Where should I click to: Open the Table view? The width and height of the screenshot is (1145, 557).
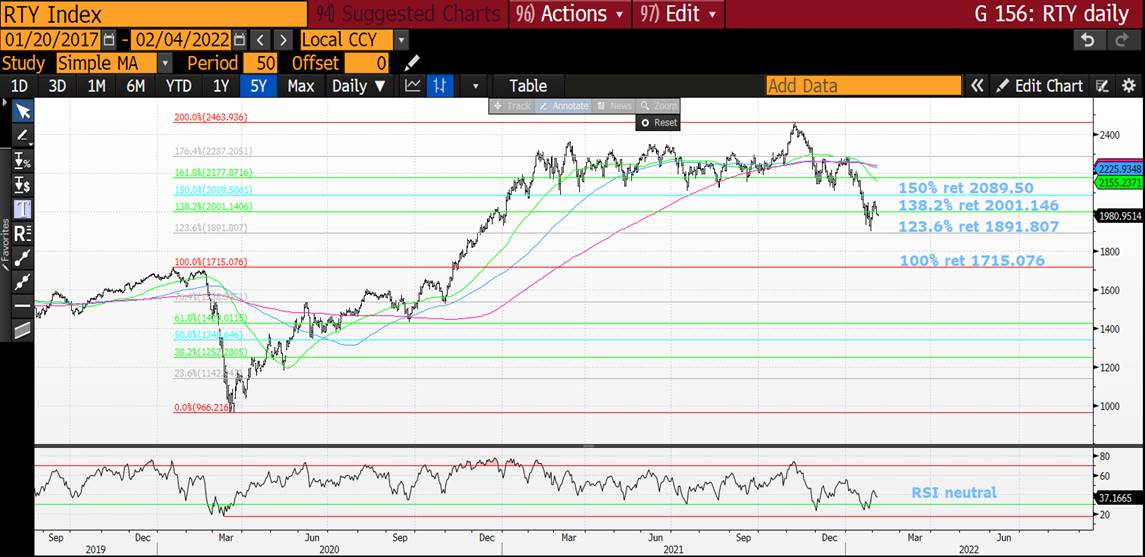point(528,86)
